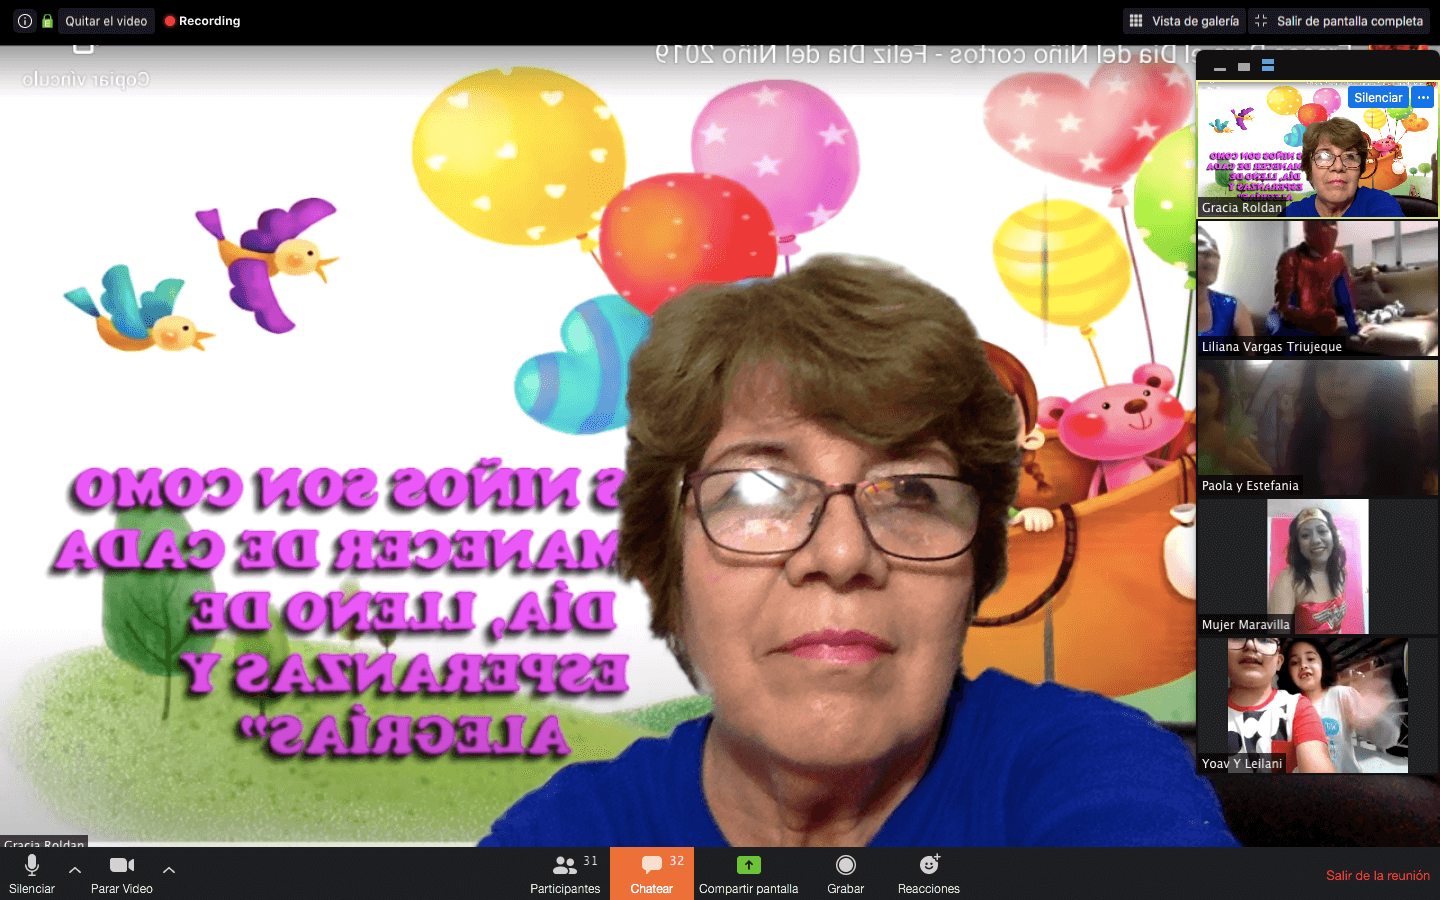Show only the active speaker thumbnail
The image size is (1440, 900).
tap(1244, 67)
